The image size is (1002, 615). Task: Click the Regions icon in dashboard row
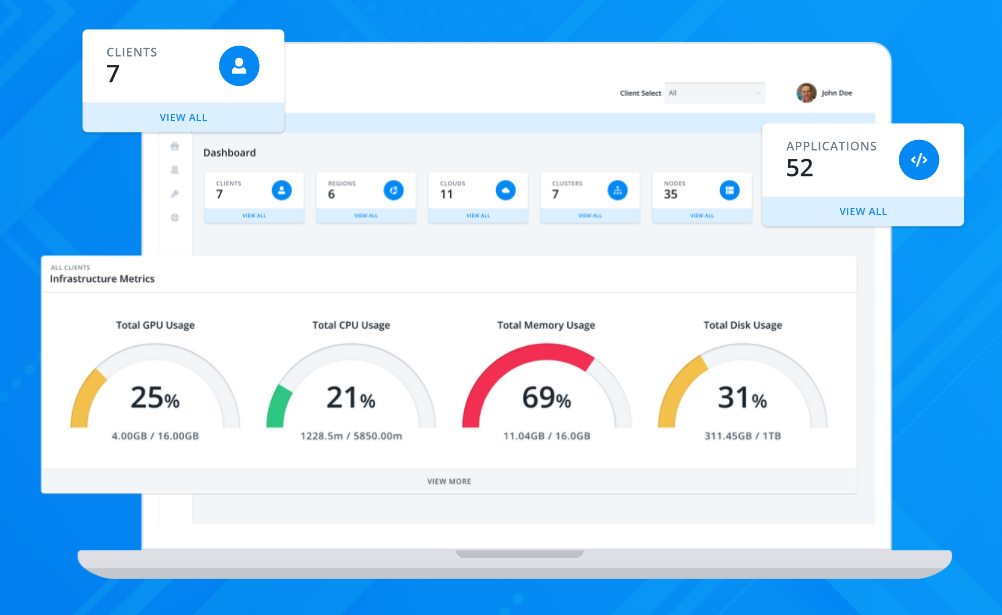[393, 189]
